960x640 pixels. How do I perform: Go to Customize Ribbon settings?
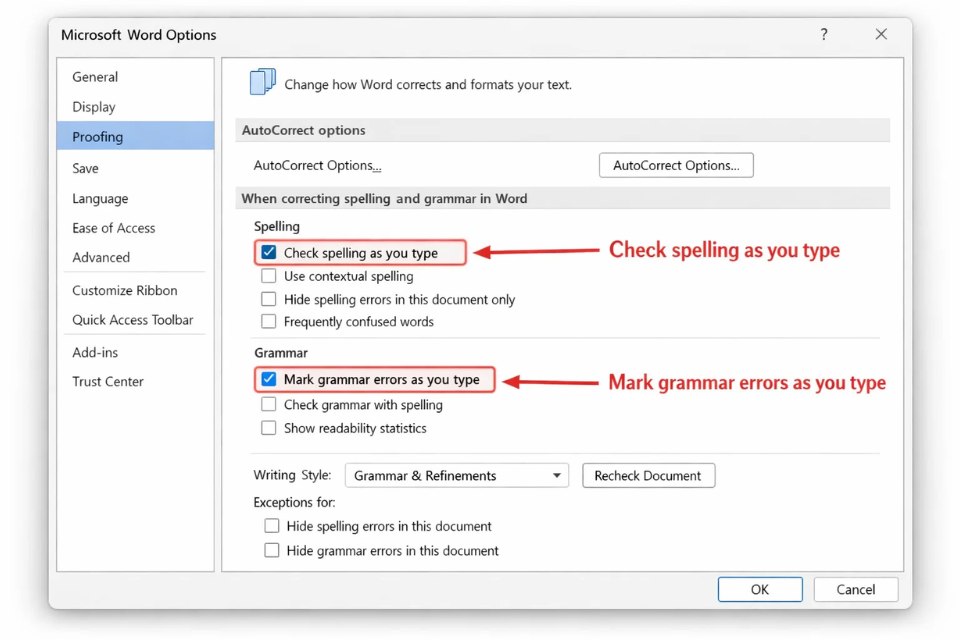(125, 290)
